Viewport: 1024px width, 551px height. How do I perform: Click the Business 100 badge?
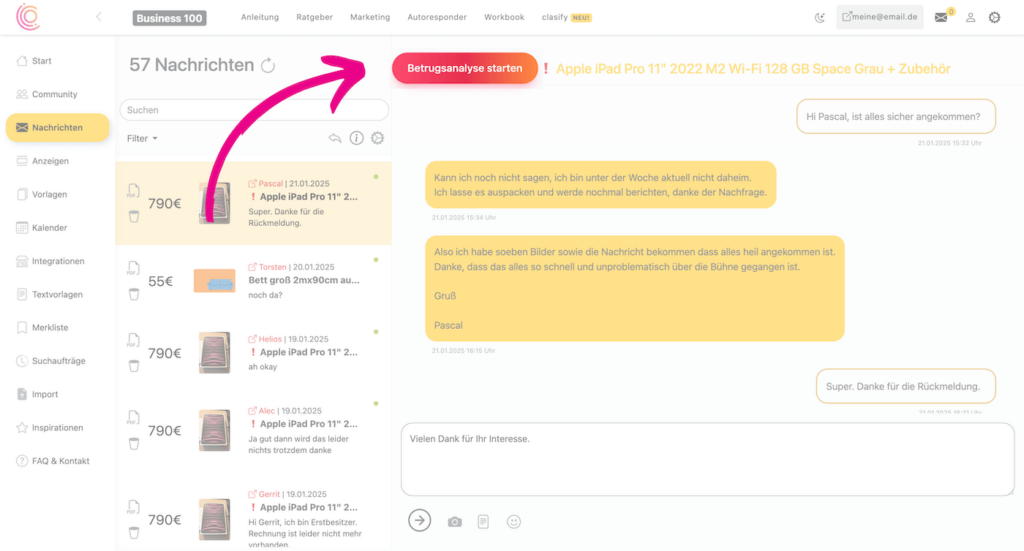169,18
